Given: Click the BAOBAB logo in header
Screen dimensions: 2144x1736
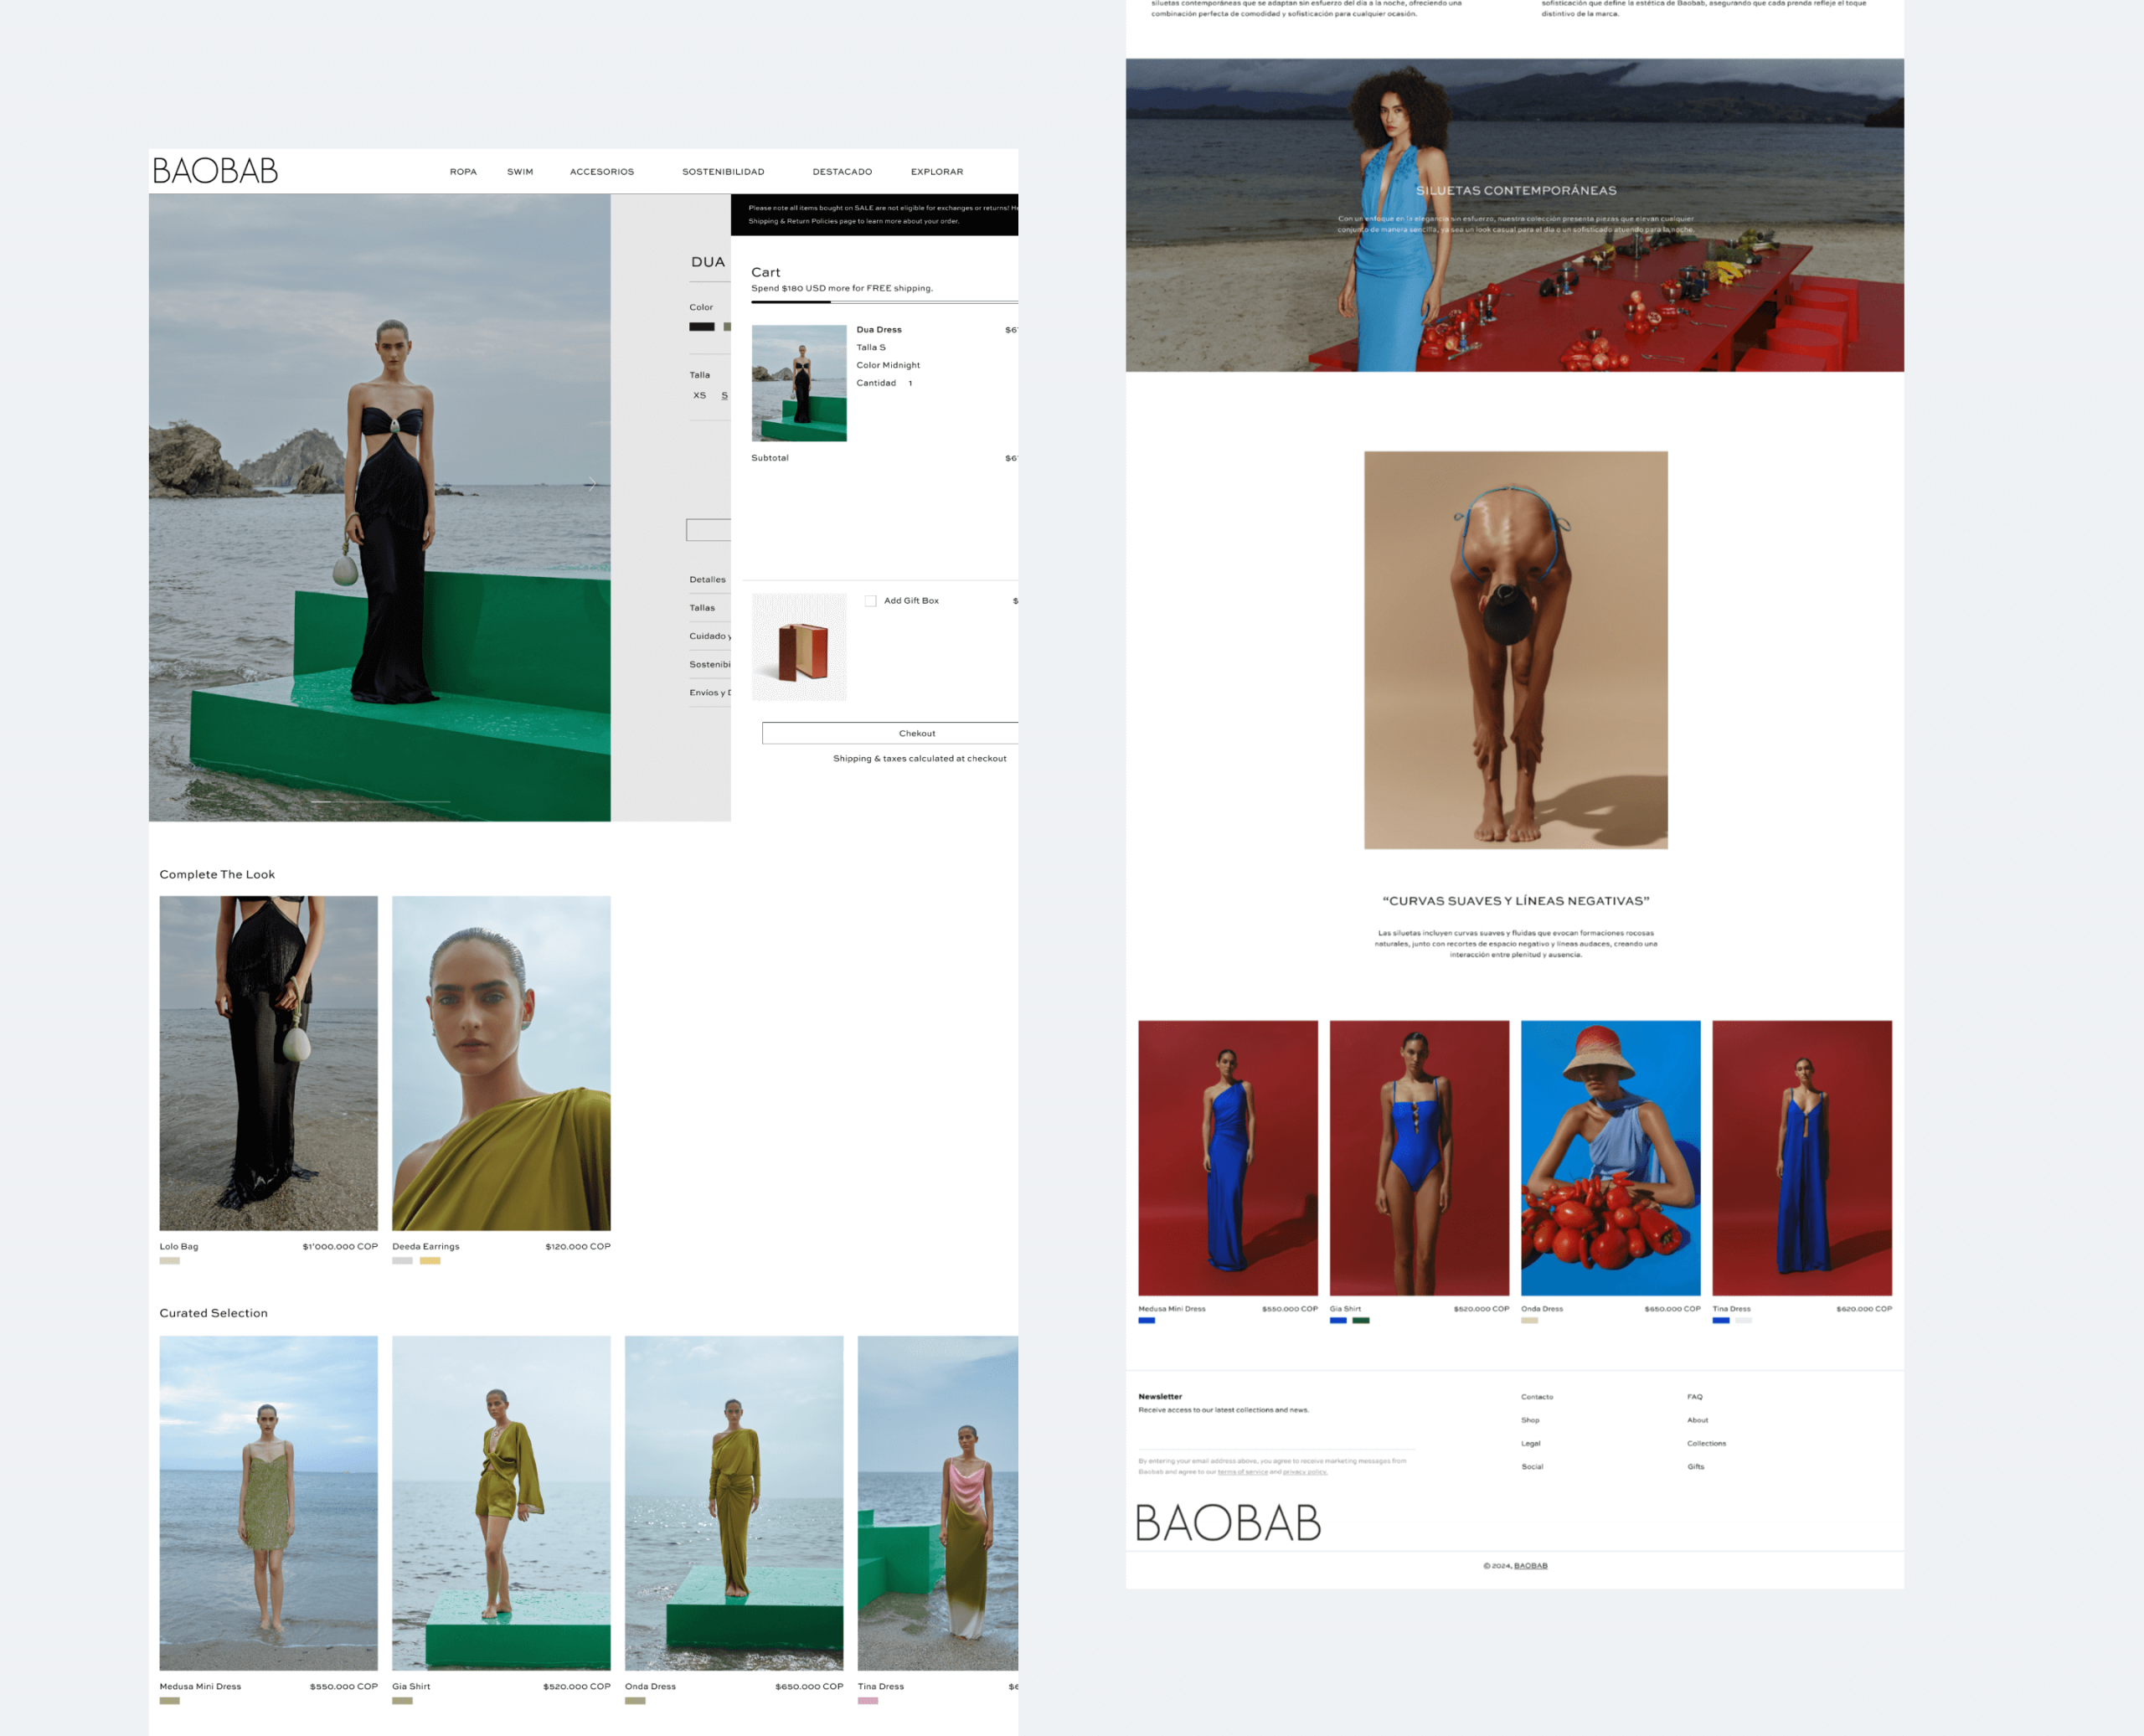Looking at the screenshot, I should (x=215, y=171).
